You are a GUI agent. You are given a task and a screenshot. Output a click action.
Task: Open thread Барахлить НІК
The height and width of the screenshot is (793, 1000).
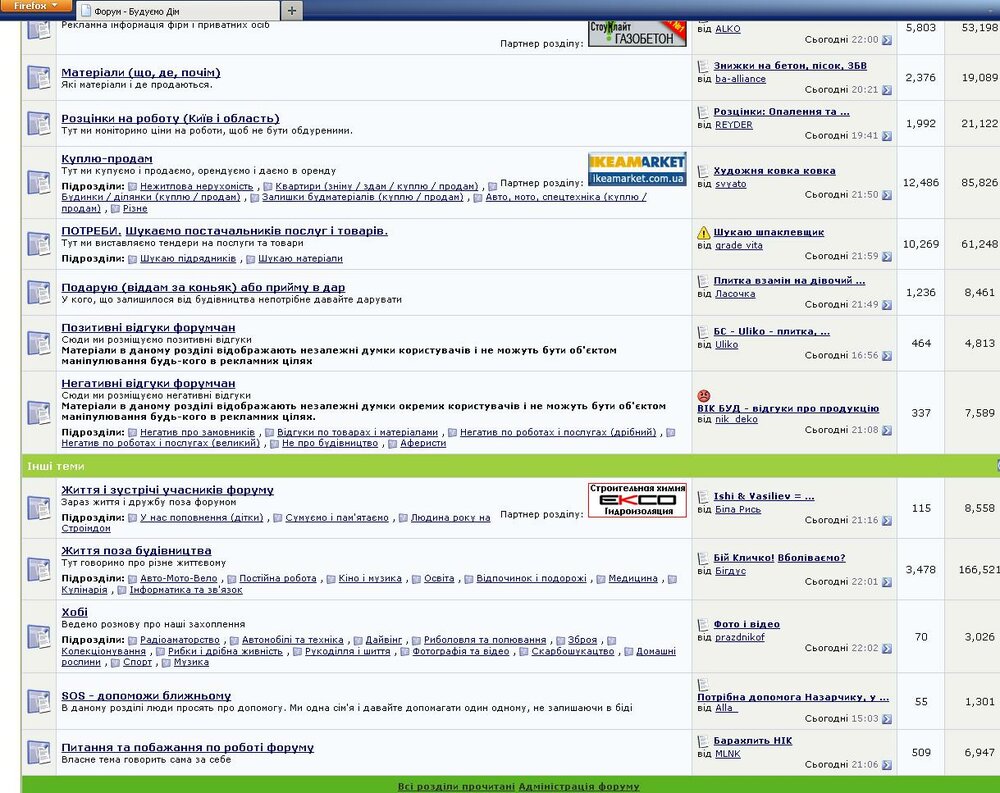tap(753, 740)
